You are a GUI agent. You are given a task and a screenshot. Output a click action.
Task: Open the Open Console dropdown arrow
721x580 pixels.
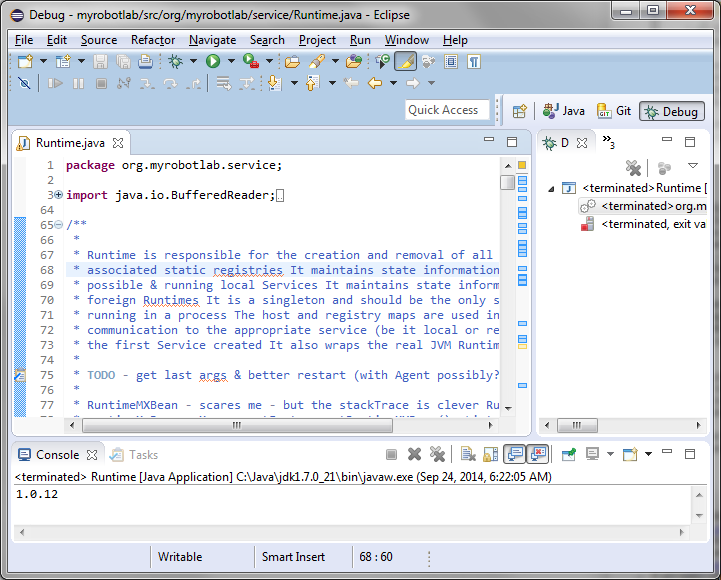tap(648, 454)
